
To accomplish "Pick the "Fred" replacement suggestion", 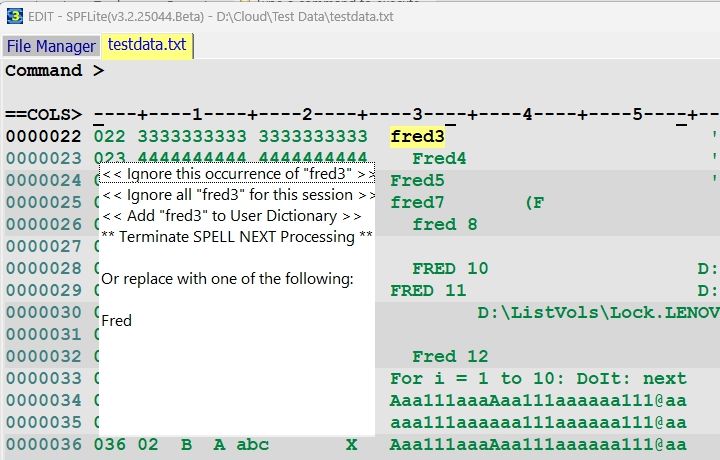I will (x=117, y=321).
